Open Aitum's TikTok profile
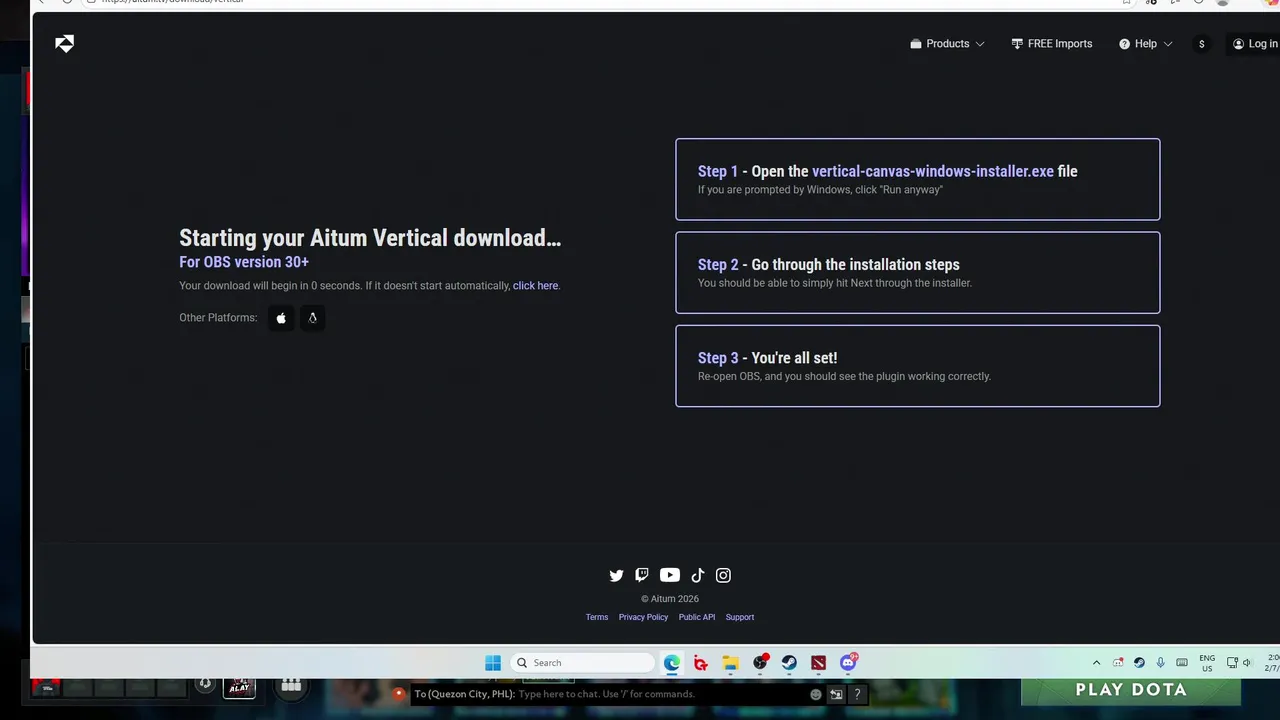1280x720 pixels. coord(698,575)
